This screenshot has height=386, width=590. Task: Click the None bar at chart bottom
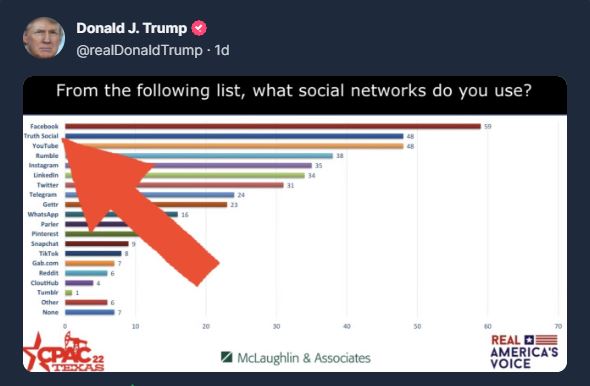90,312
